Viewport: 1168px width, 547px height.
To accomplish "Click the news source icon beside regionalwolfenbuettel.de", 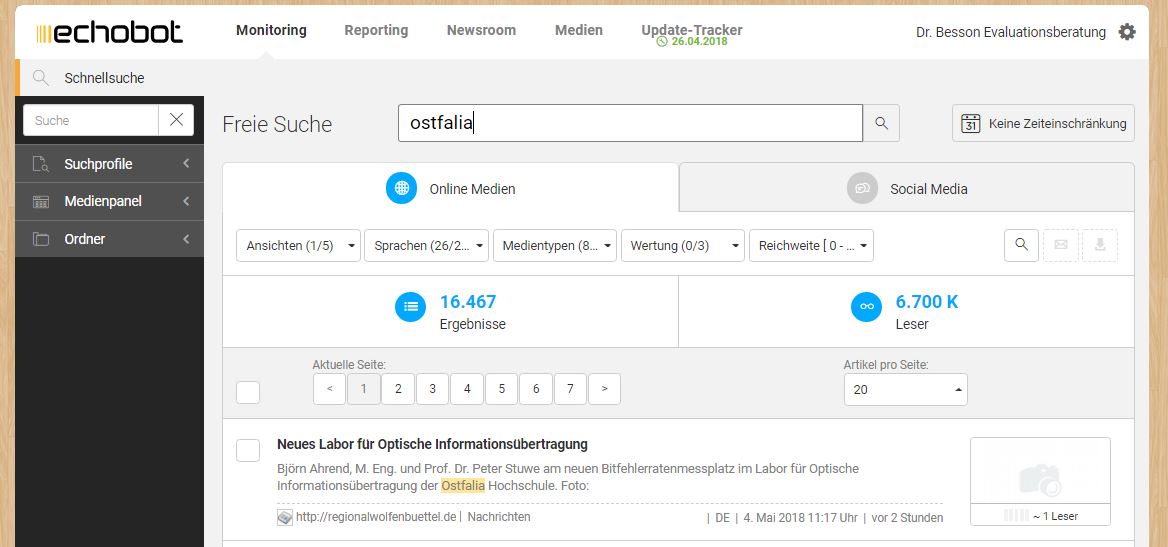I will pos(285,517).
